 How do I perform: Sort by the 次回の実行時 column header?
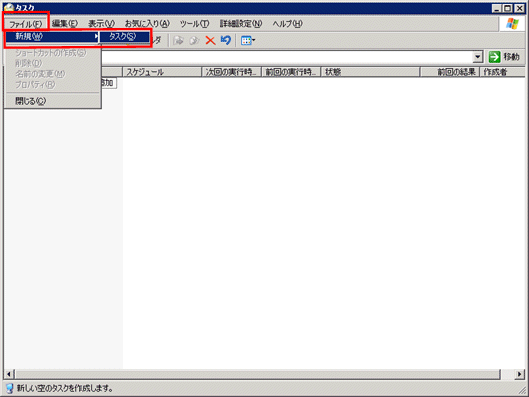tap(231, 72)
